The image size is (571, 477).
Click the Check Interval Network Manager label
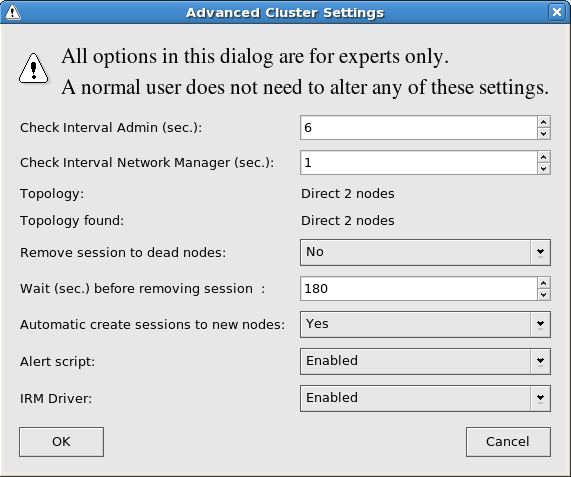147,163
